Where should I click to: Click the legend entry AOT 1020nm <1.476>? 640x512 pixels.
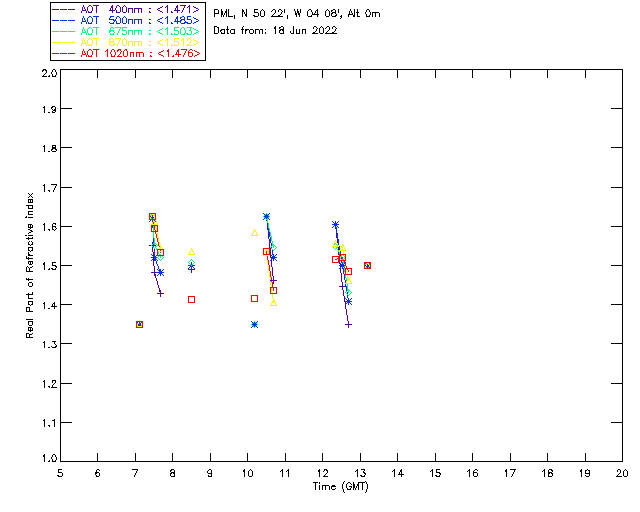pyautogui.click(x=126, y=53)
